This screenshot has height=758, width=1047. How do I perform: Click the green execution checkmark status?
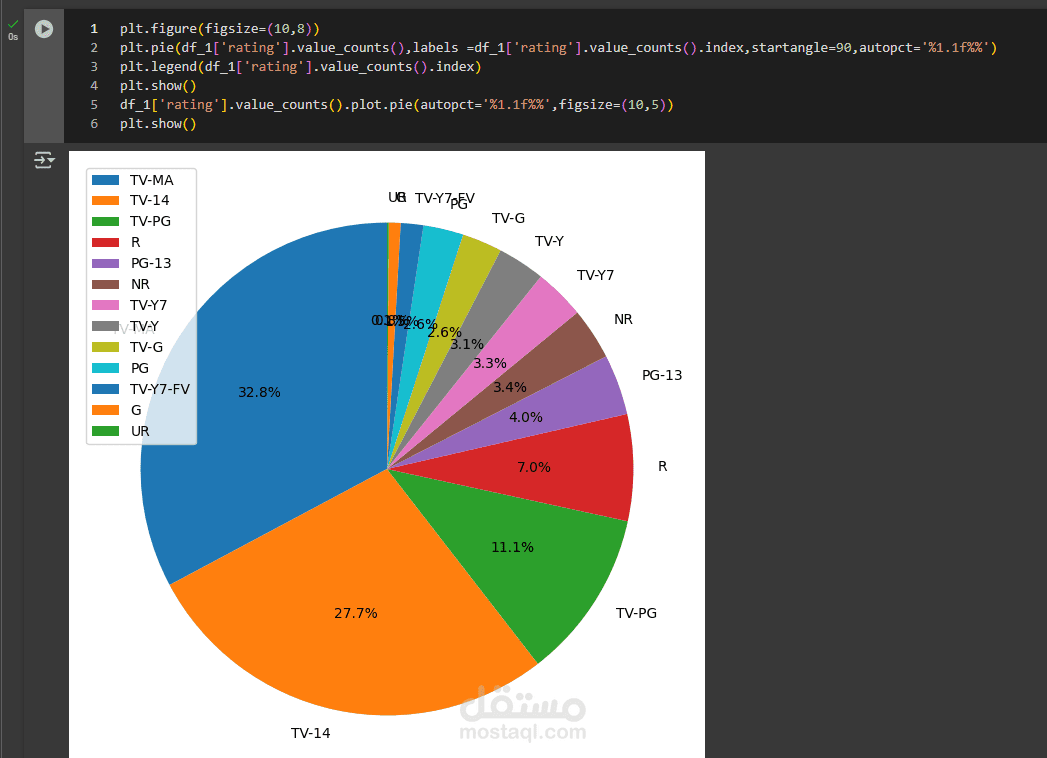[x=13, y=24]
